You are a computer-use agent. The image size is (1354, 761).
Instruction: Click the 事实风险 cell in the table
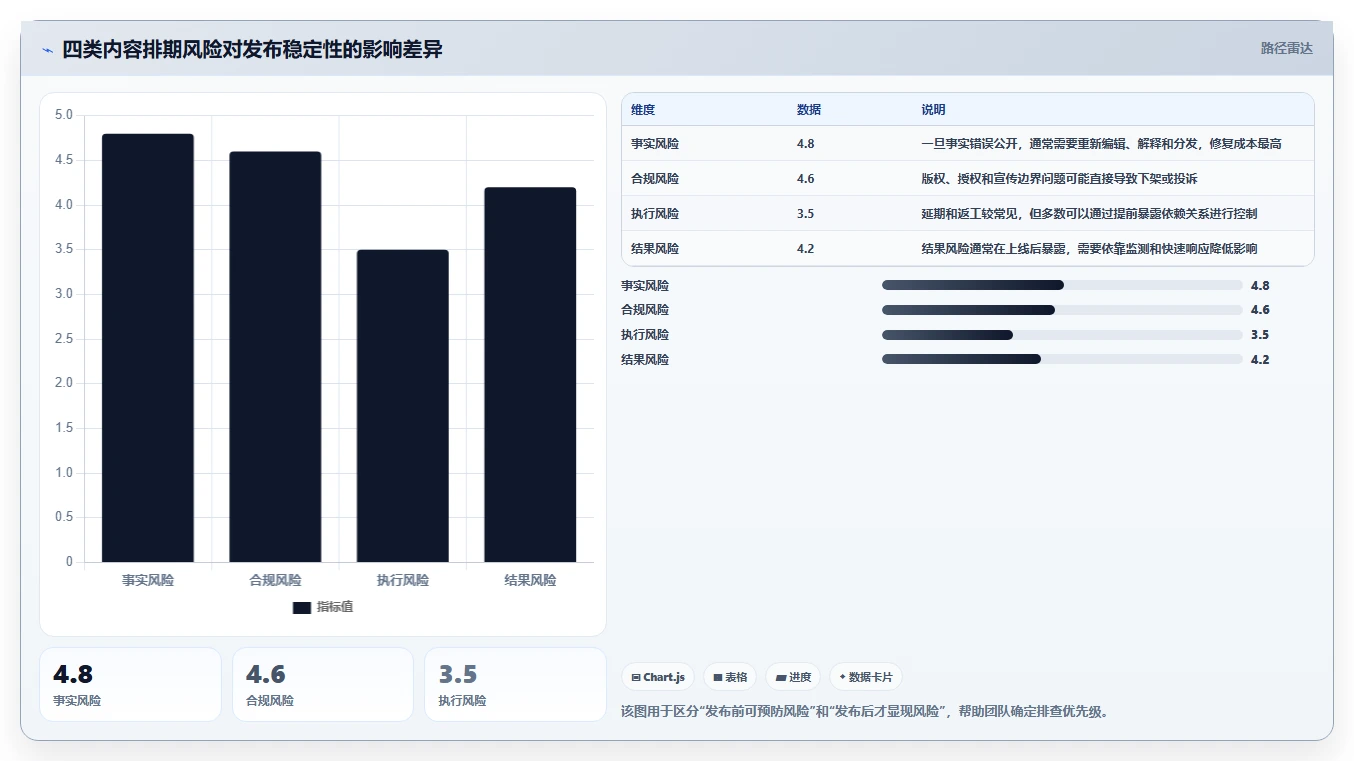(x=655, y=144)
